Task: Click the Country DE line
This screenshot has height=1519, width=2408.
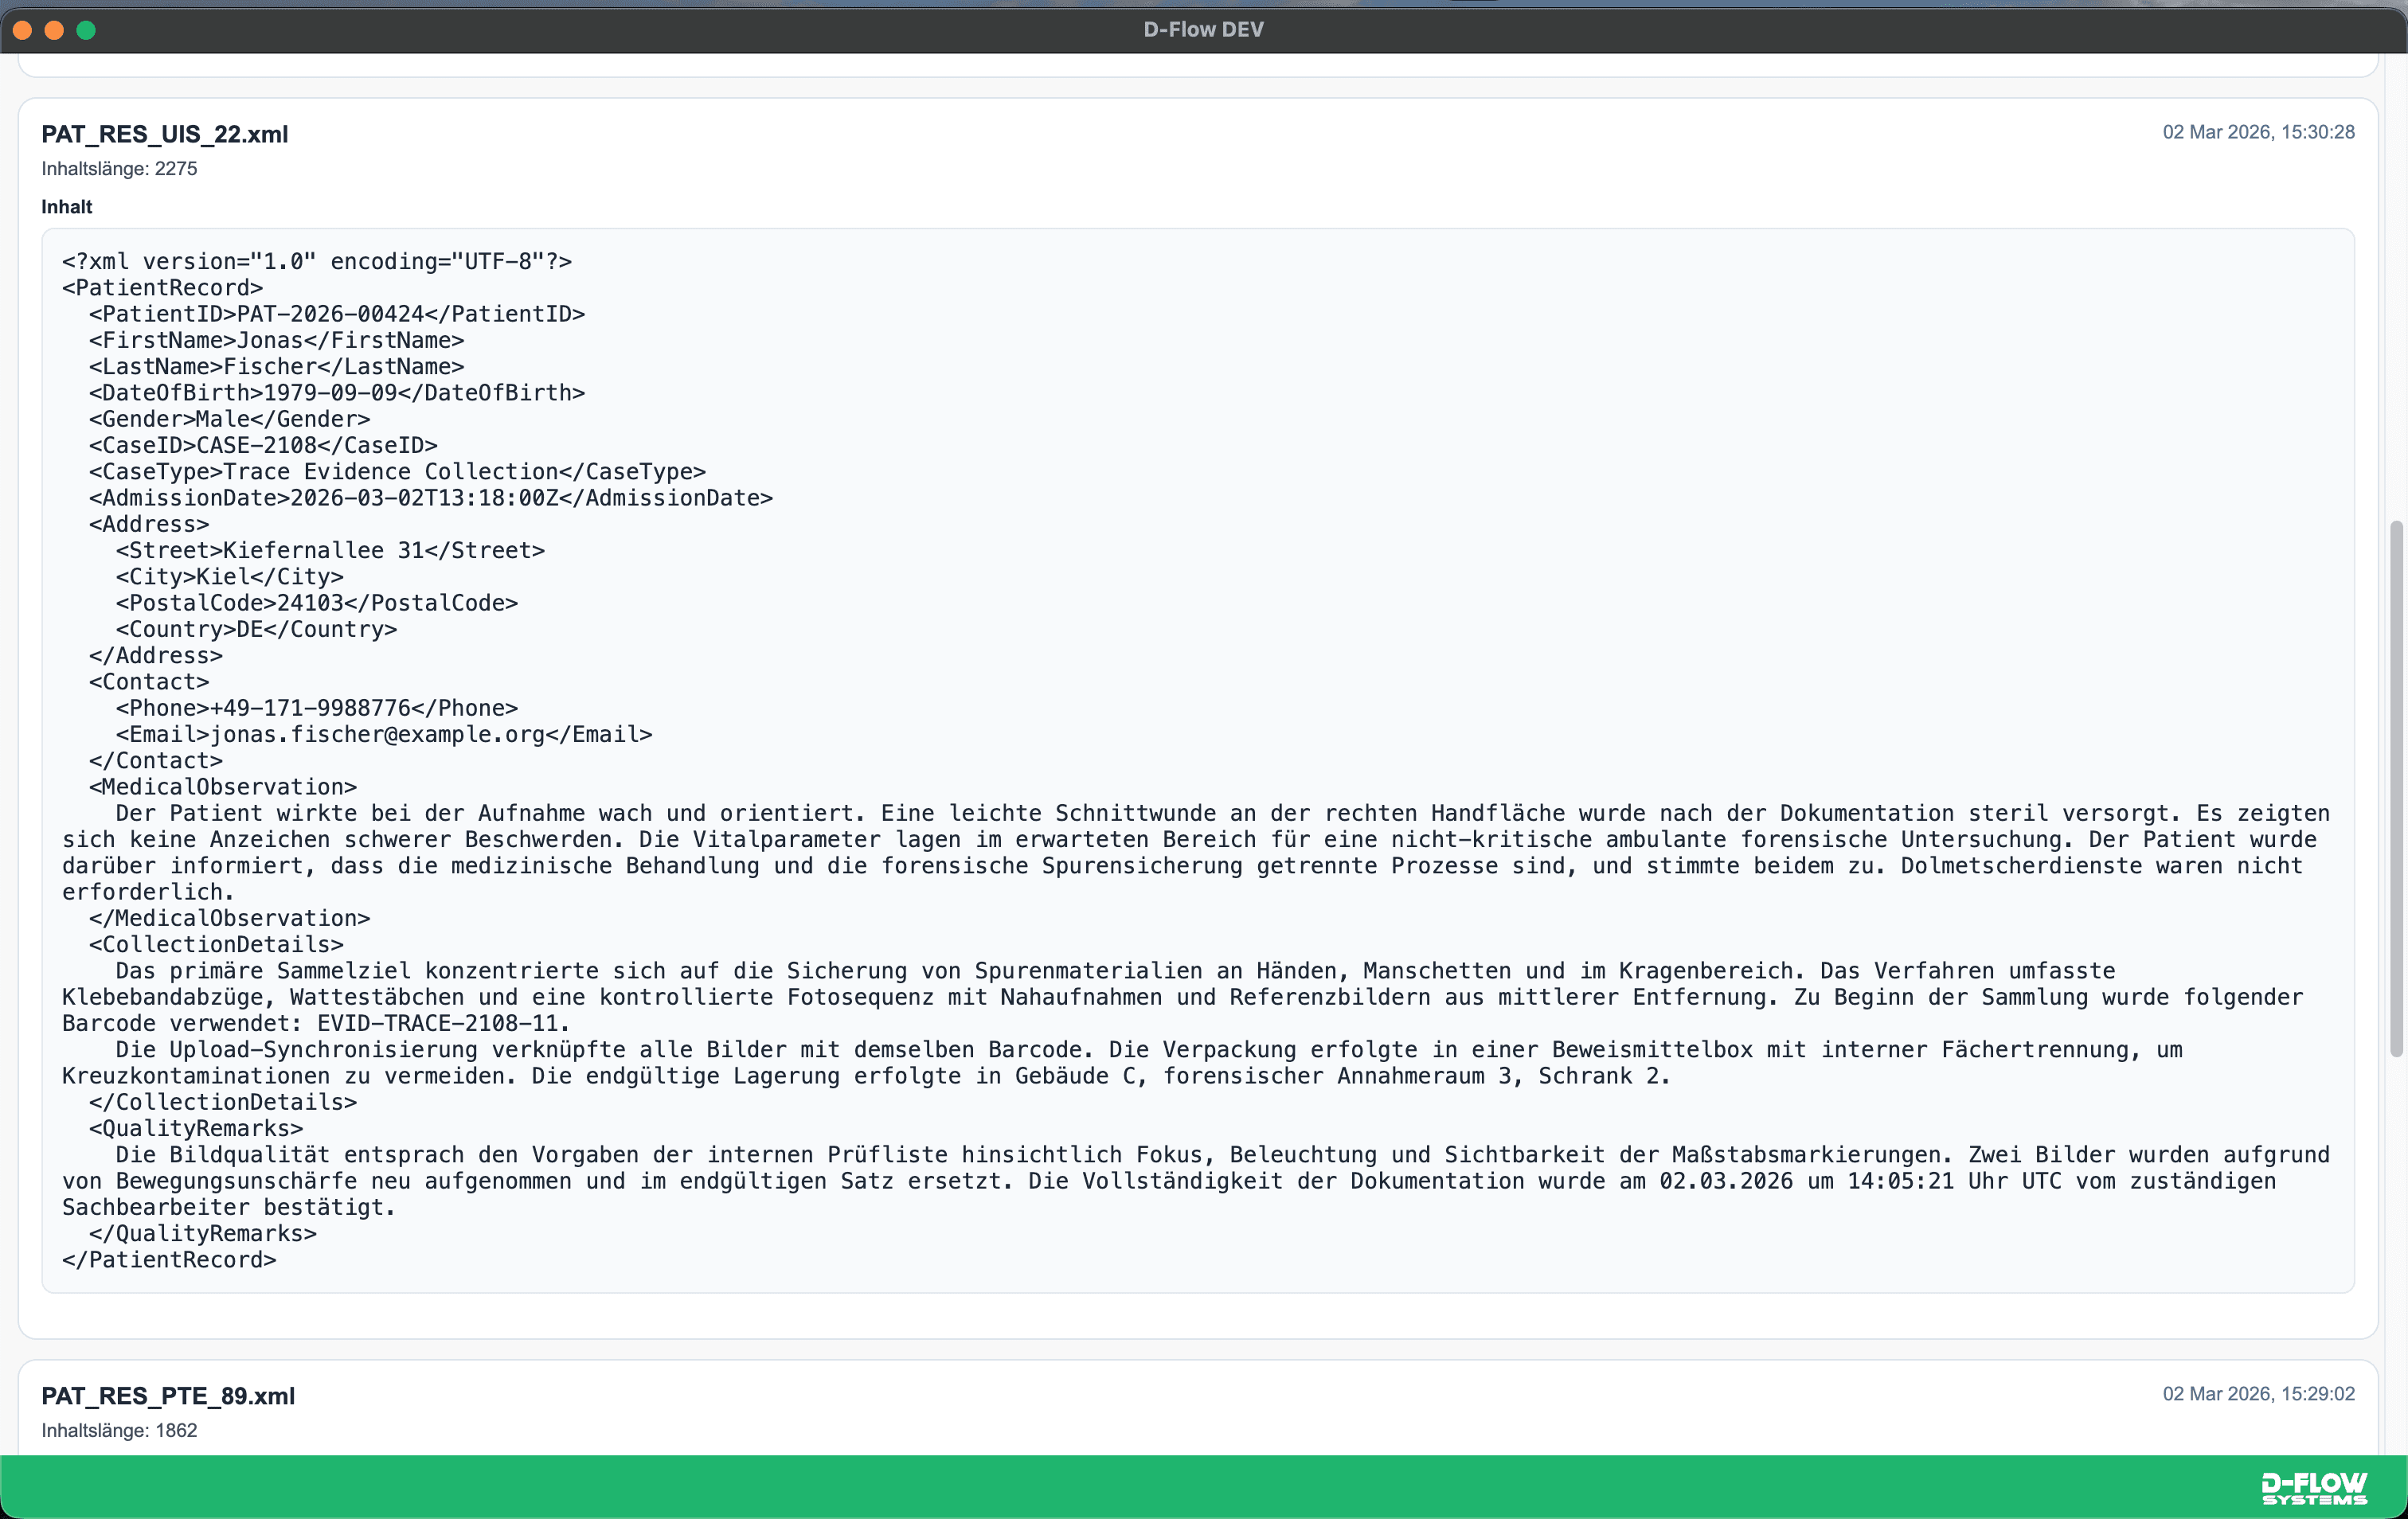Action: [x=257, y=629]
